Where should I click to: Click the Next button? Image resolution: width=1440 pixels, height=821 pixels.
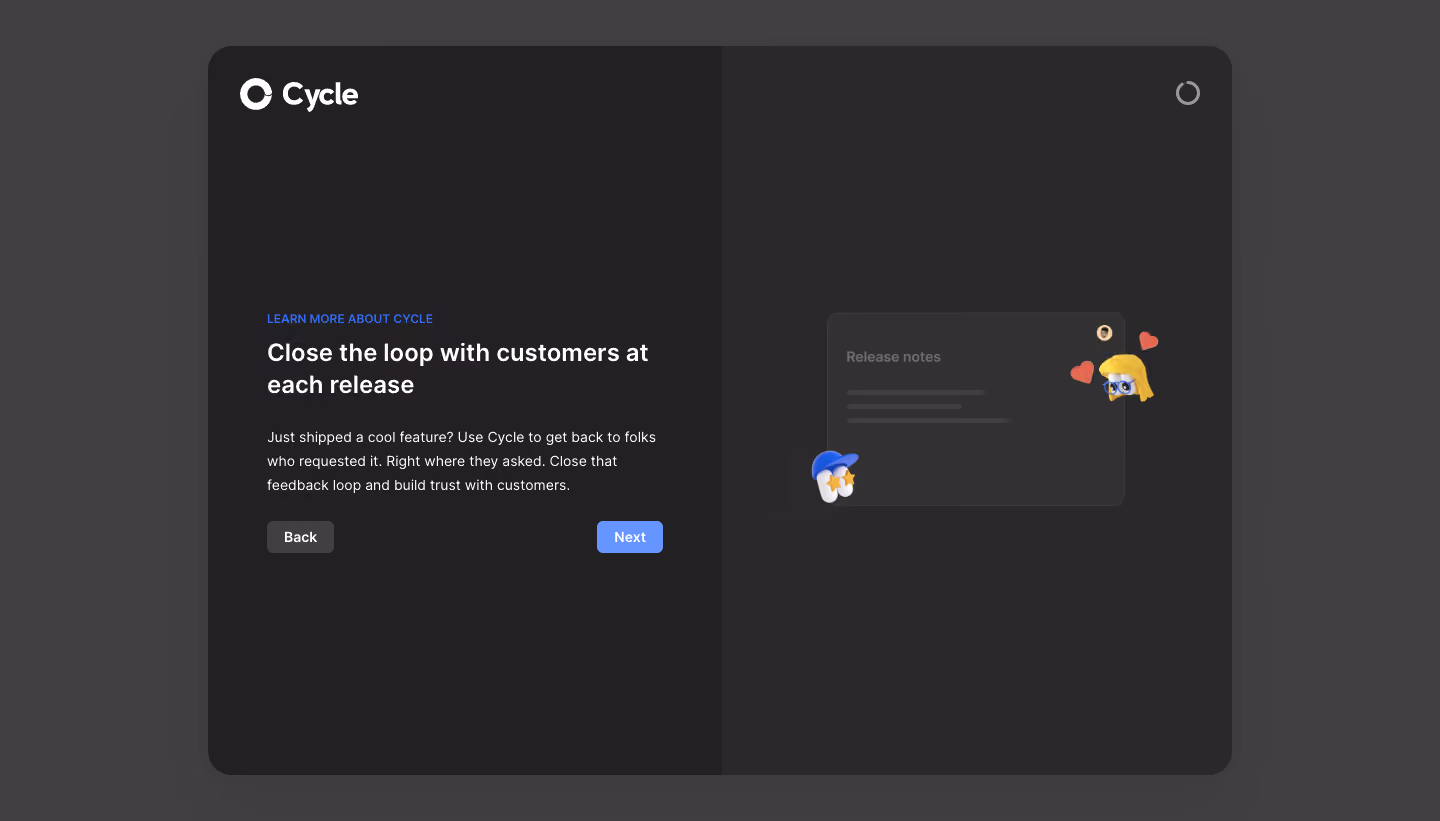point(630,537)
